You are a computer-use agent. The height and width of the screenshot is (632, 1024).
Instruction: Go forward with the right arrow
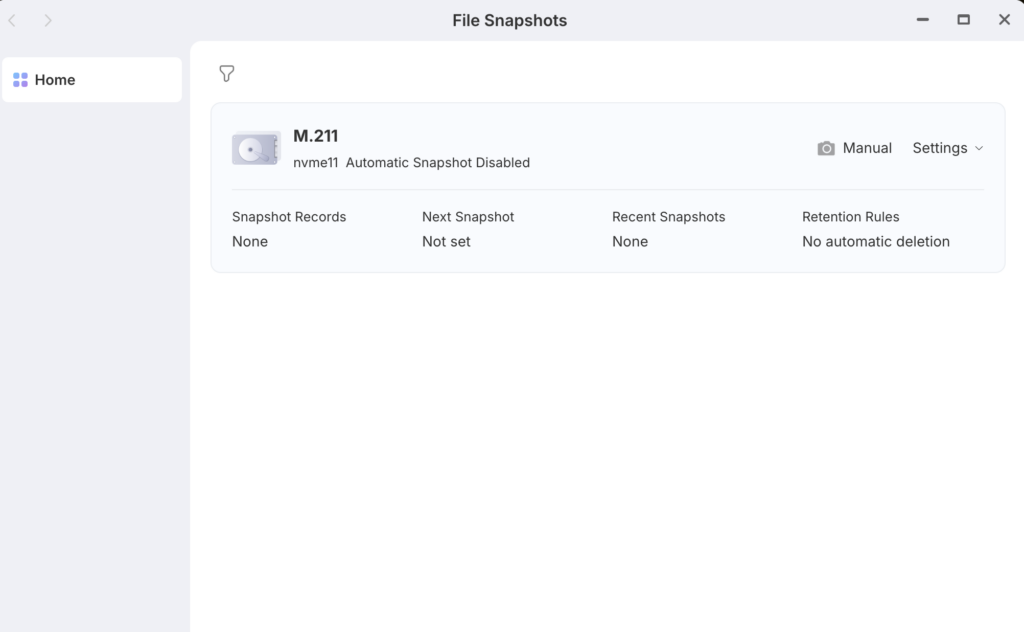pos(48,20)
